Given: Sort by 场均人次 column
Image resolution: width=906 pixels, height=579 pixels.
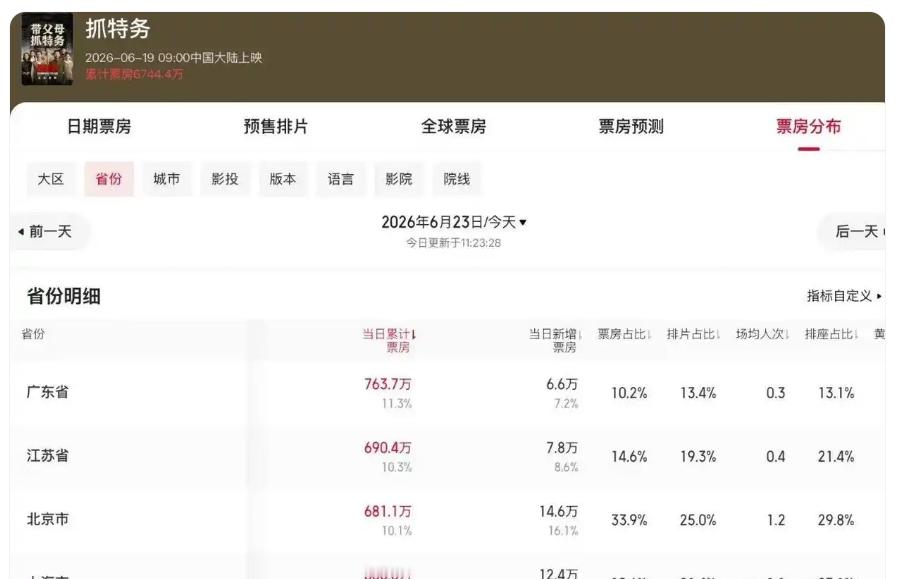Looking at the screenshot, I should tap(762, 334).
